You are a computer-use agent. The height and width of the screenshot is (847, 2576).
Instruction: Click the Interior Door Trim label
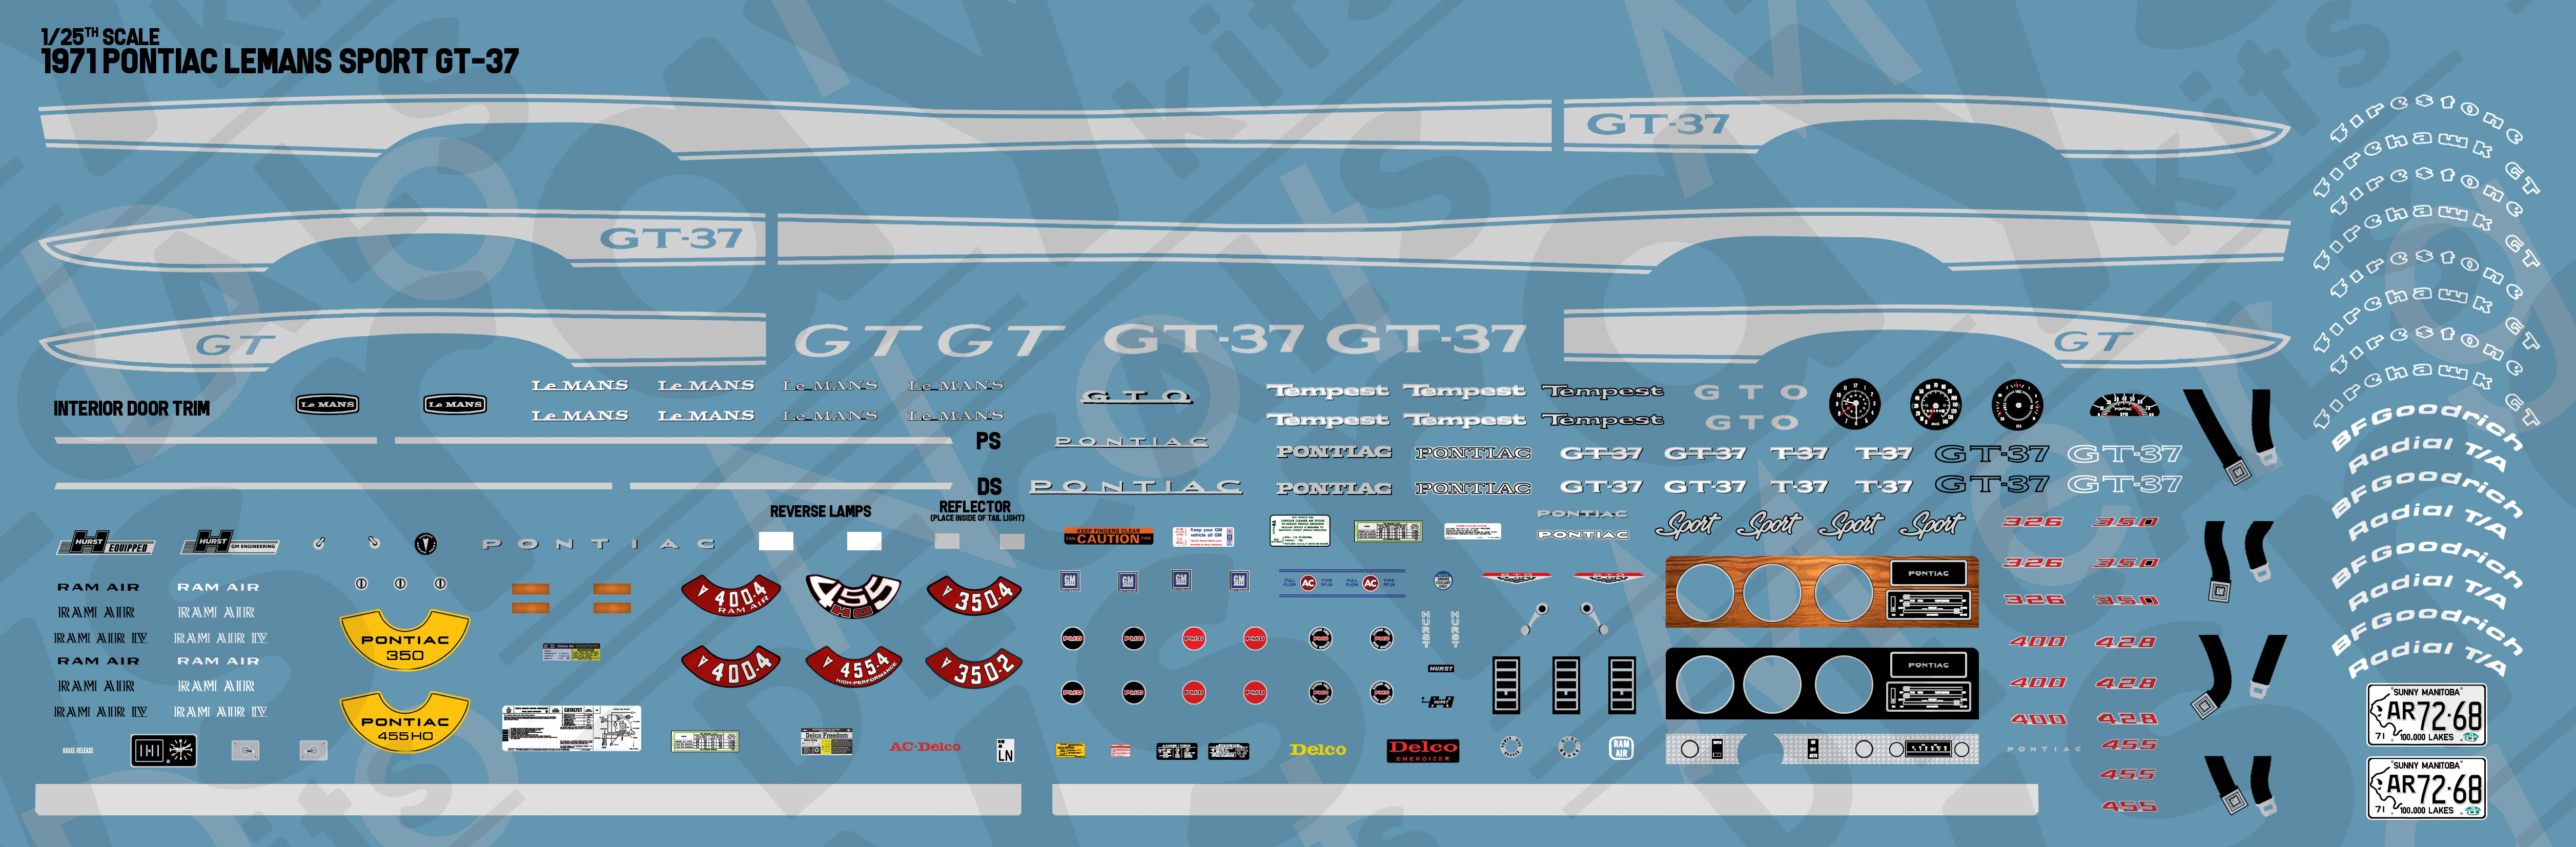click(131, 408)
